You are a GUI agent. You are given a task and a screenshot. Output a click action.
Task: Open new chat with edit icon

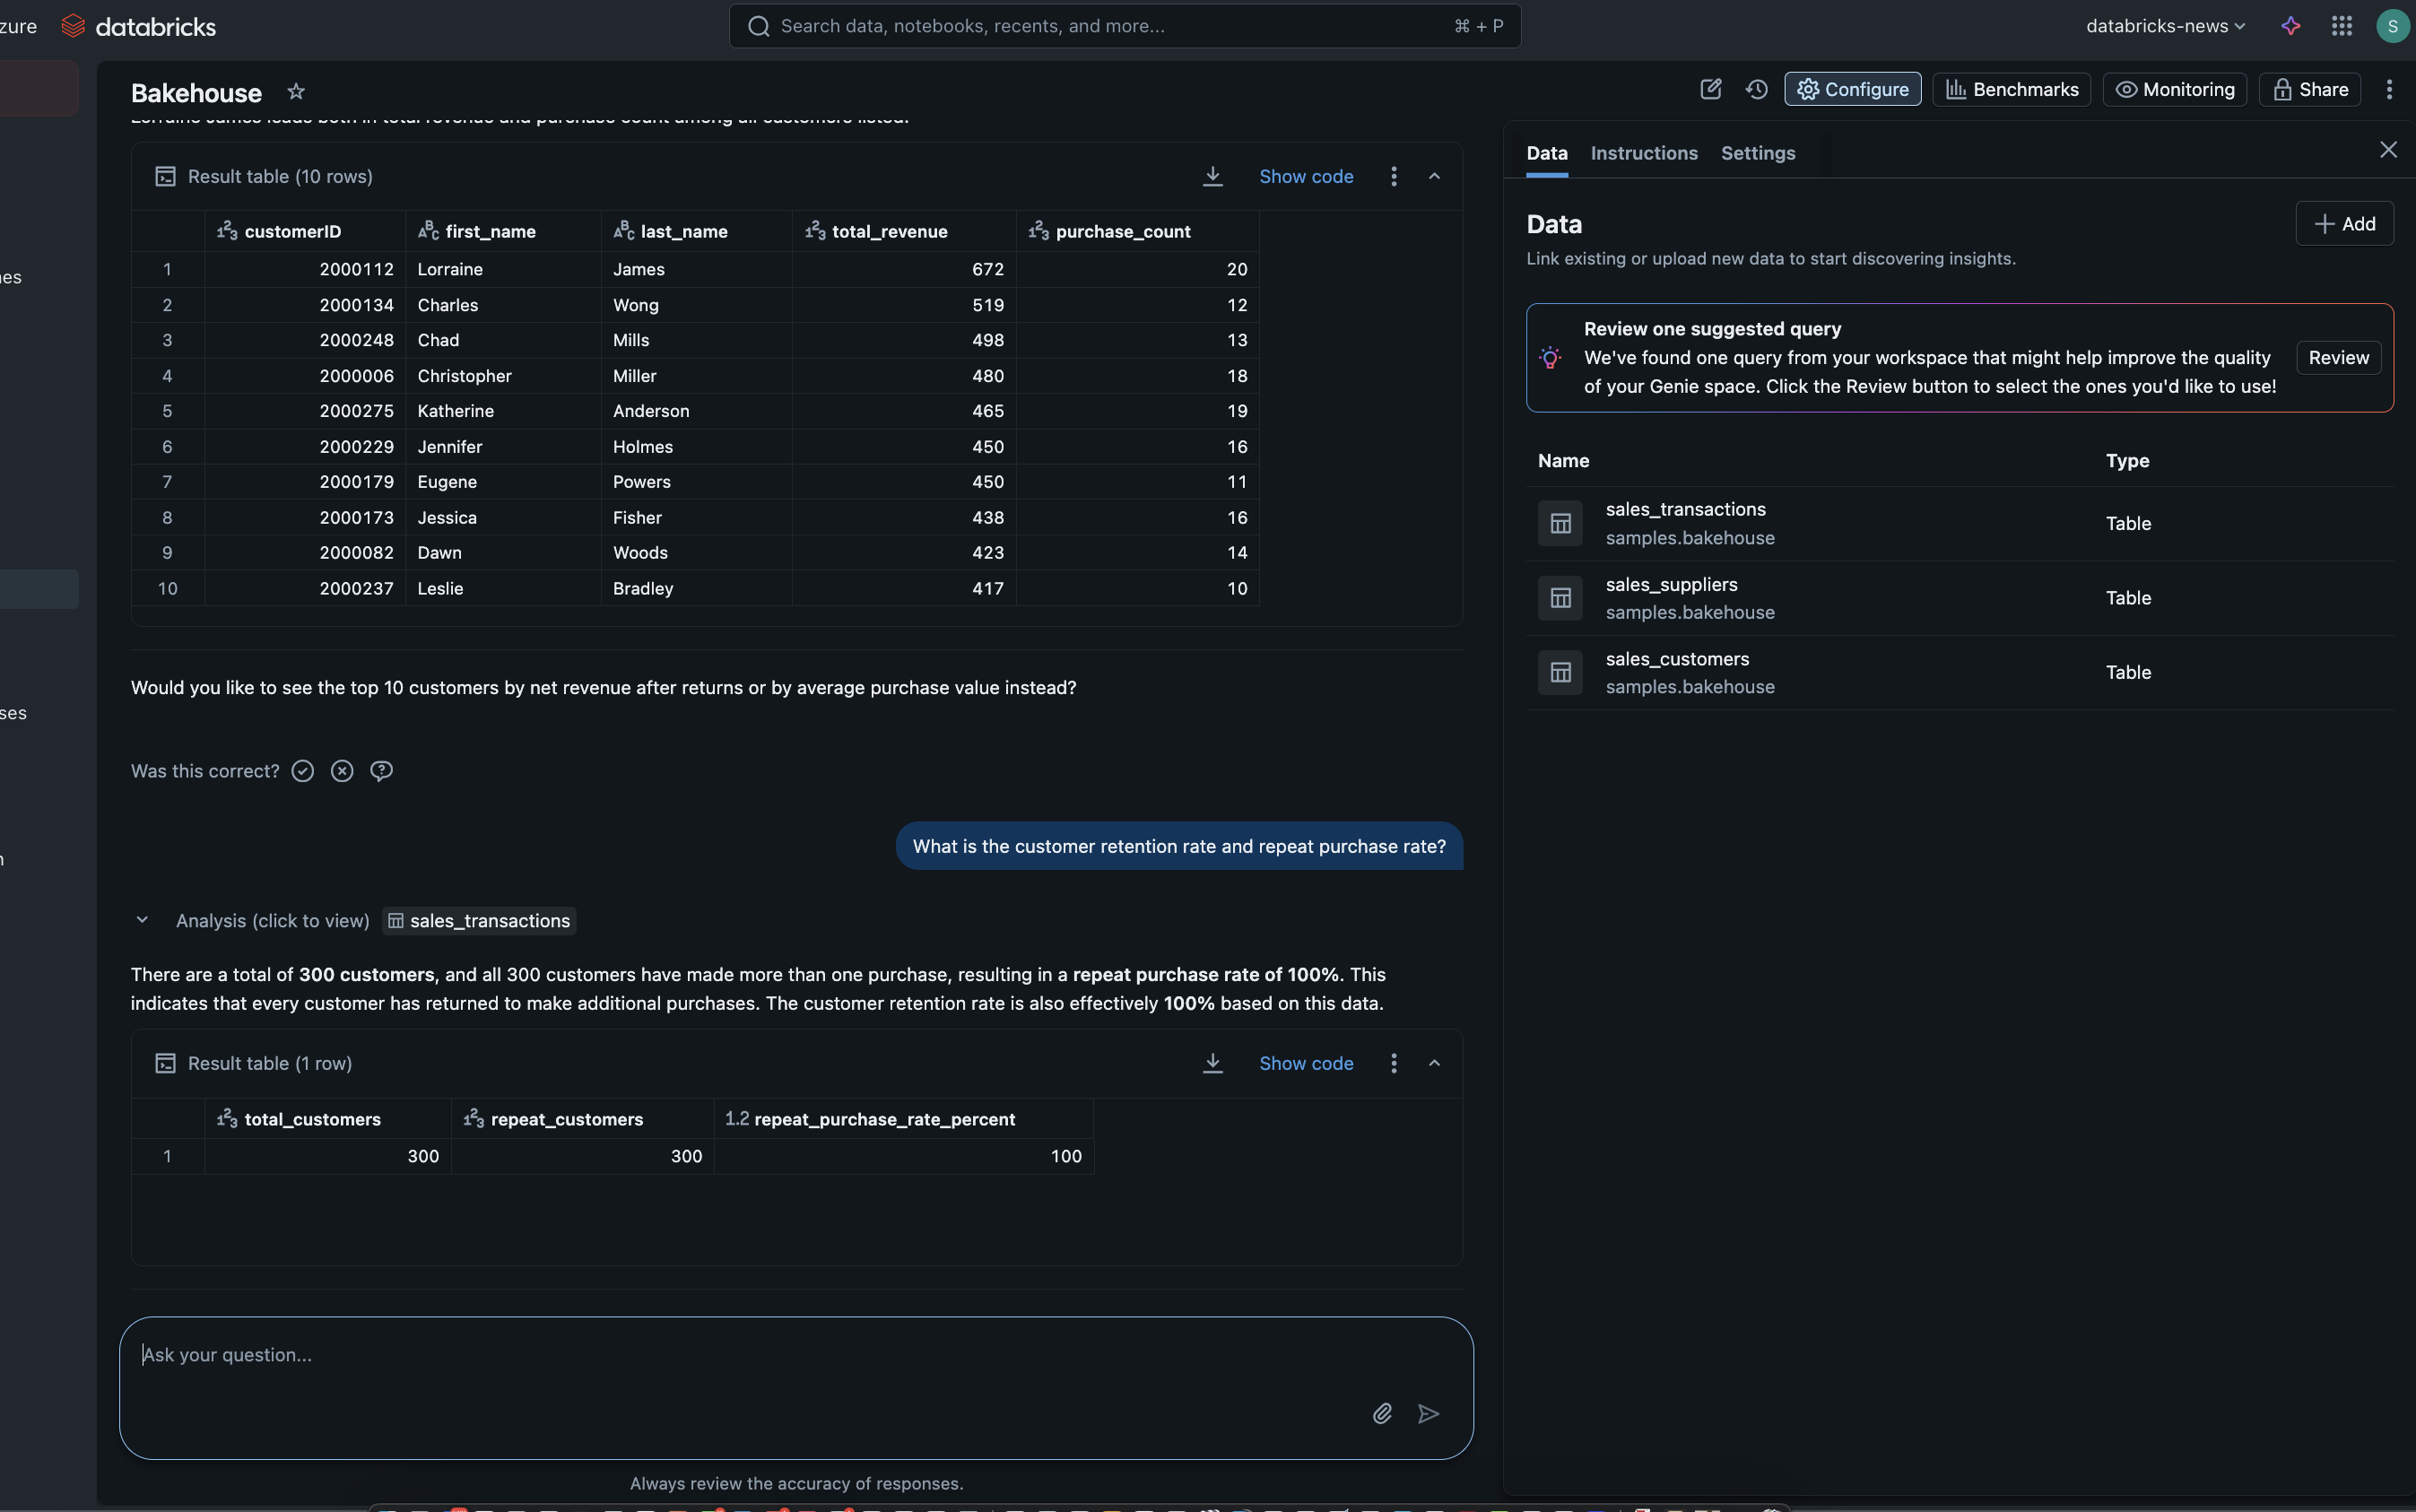point(1711,89)
